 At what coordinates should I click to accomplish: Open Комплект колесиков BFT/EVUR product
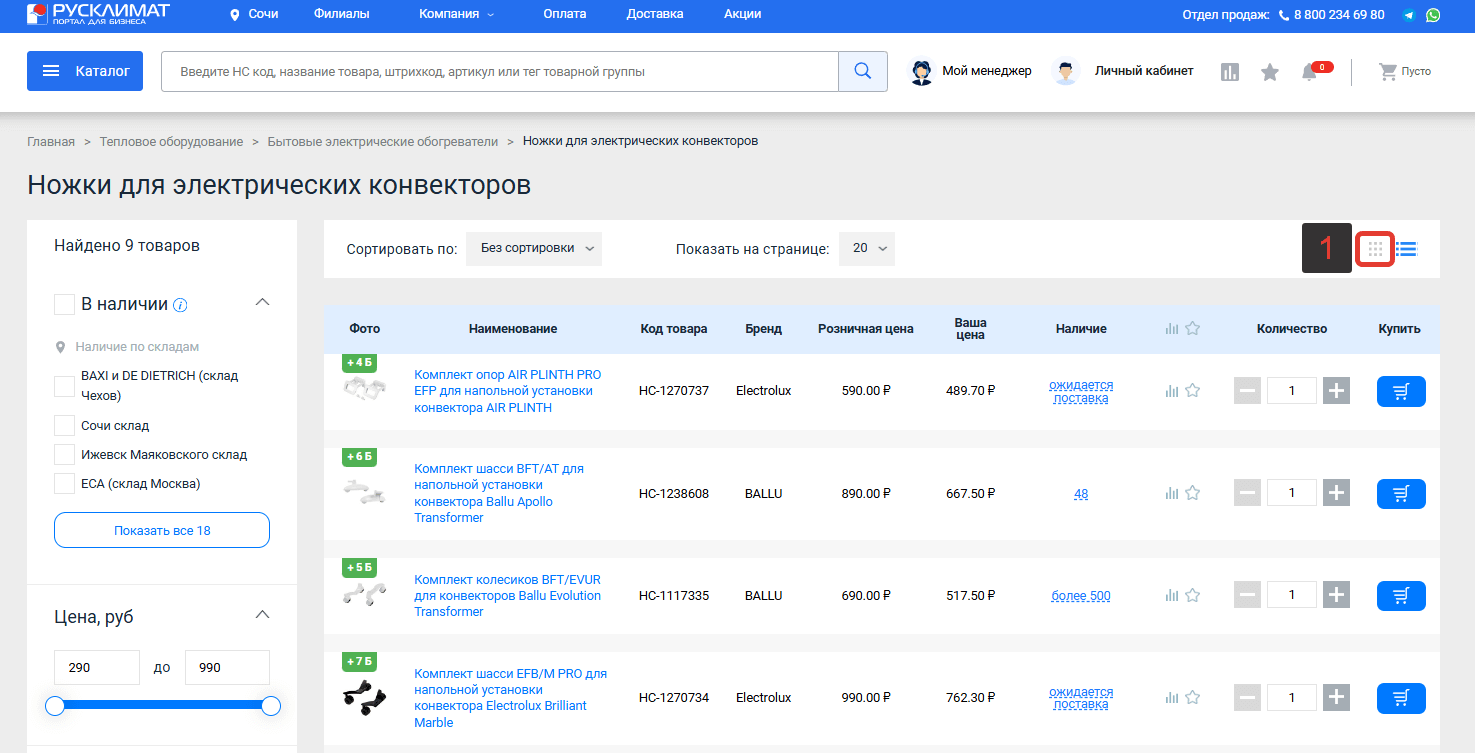pos(508,595)
